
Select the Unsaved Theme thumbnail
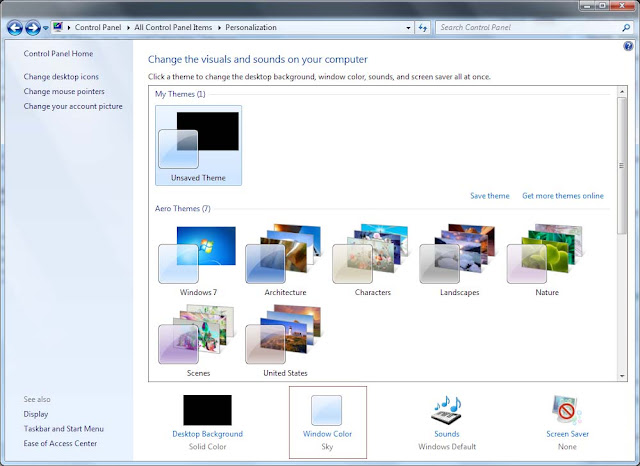coord(198,145)
